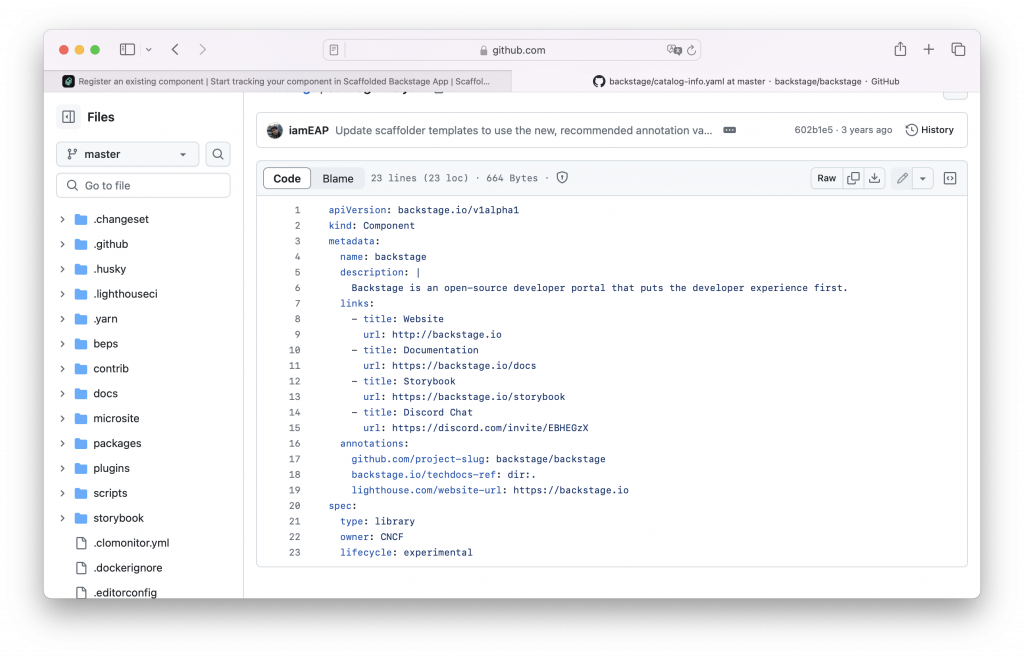
Task: Open the microsite folder
Action: tap(116, 418)
